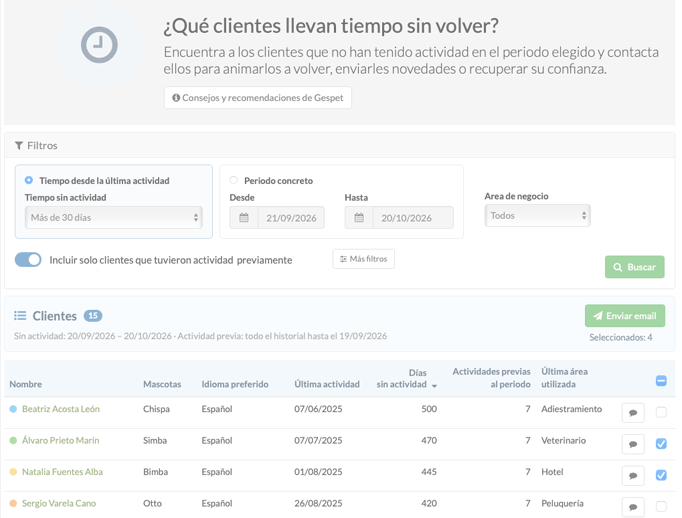Open Tiempo sin actividad dropdown
This screenshot has height=518, width=682.
pyautogui.click(x=114, y=217)
